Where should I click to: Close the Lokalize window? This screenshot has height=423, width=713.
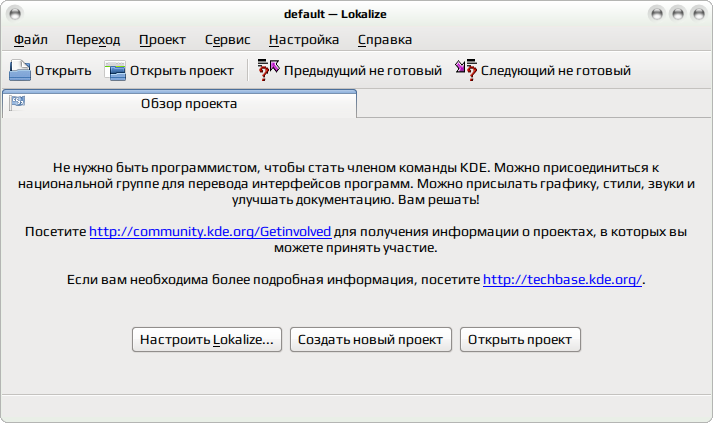coord(698,14)
